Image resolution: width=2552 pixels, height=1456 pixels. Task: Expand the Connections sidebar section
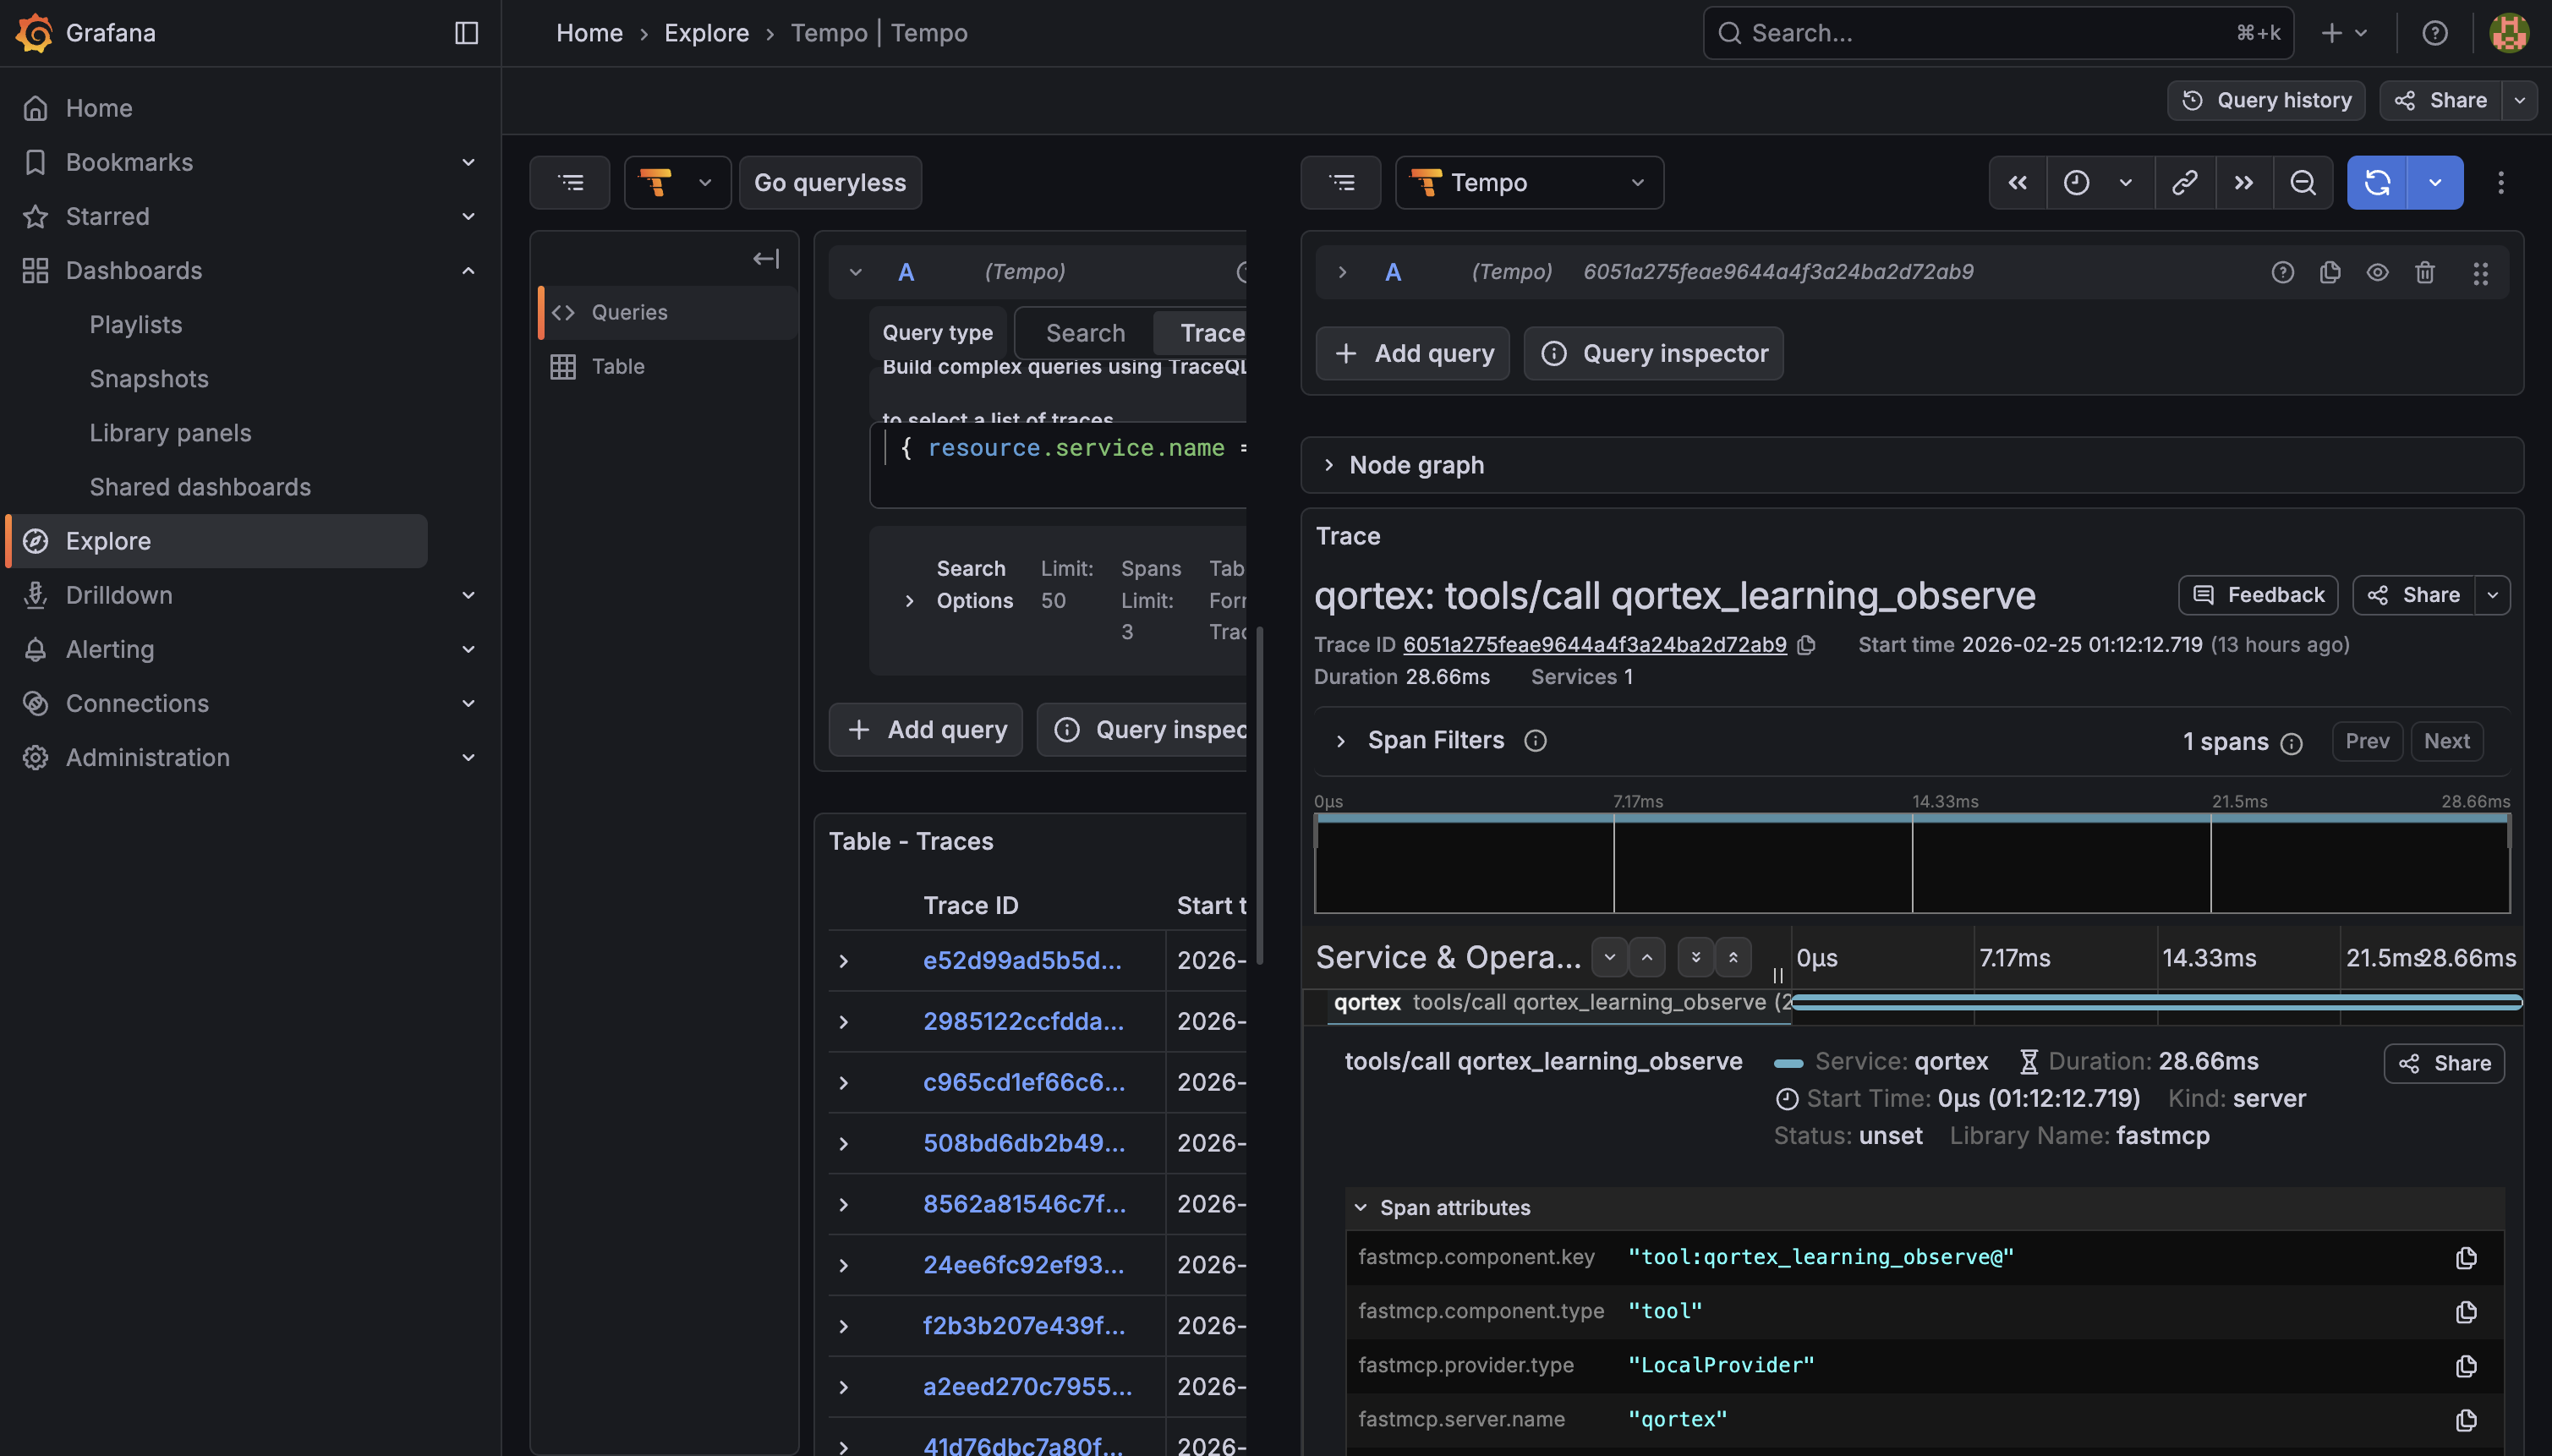(468, 703)
